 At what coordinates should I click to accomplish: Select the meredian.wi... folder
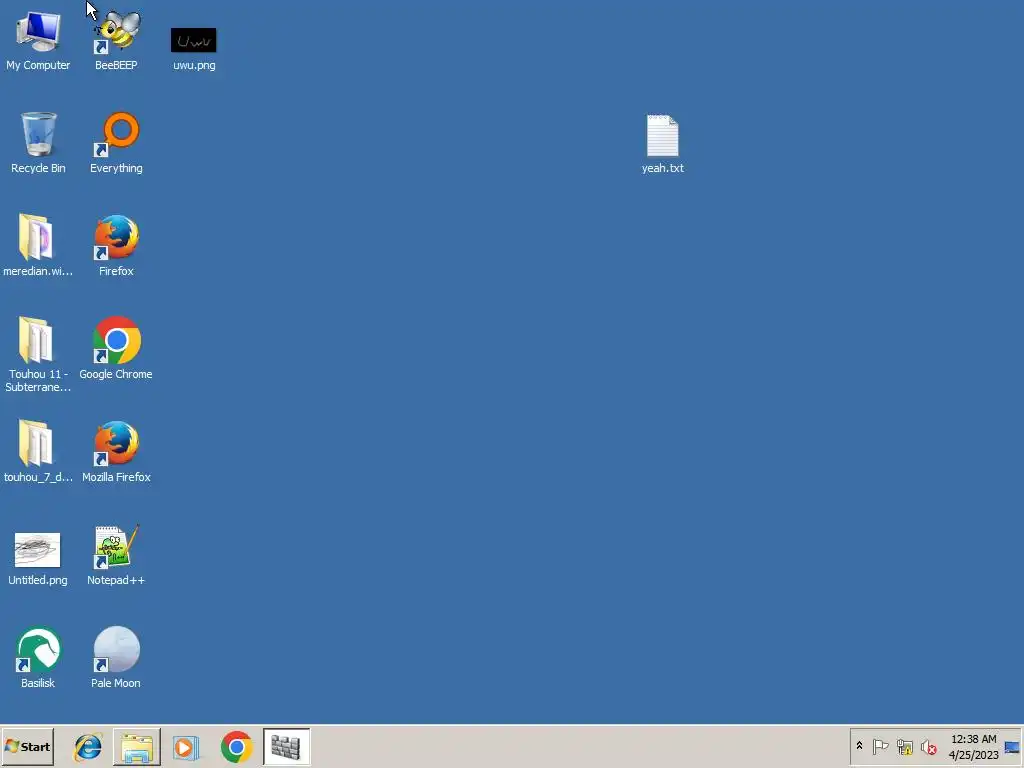pos(38,246)
